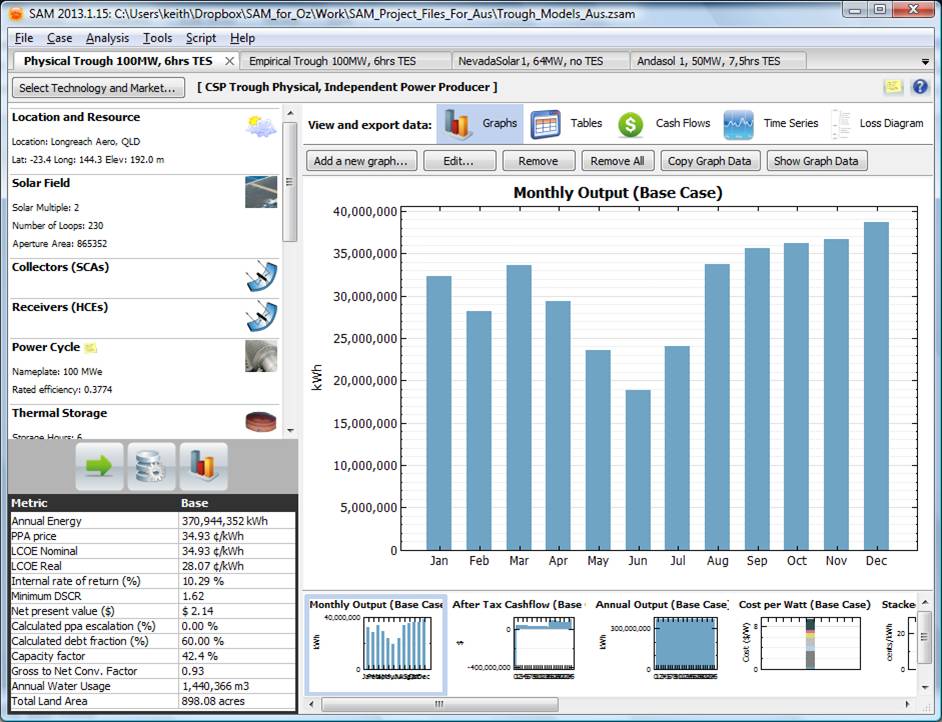The image size is (942, 722).
Task: Click the bar chart icon beside the database icon
Action: coord(203,466)
